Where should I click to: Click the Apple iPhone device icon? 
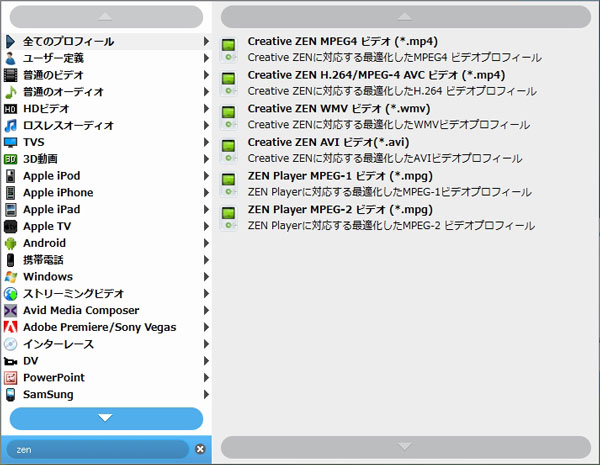pos(11,193)
